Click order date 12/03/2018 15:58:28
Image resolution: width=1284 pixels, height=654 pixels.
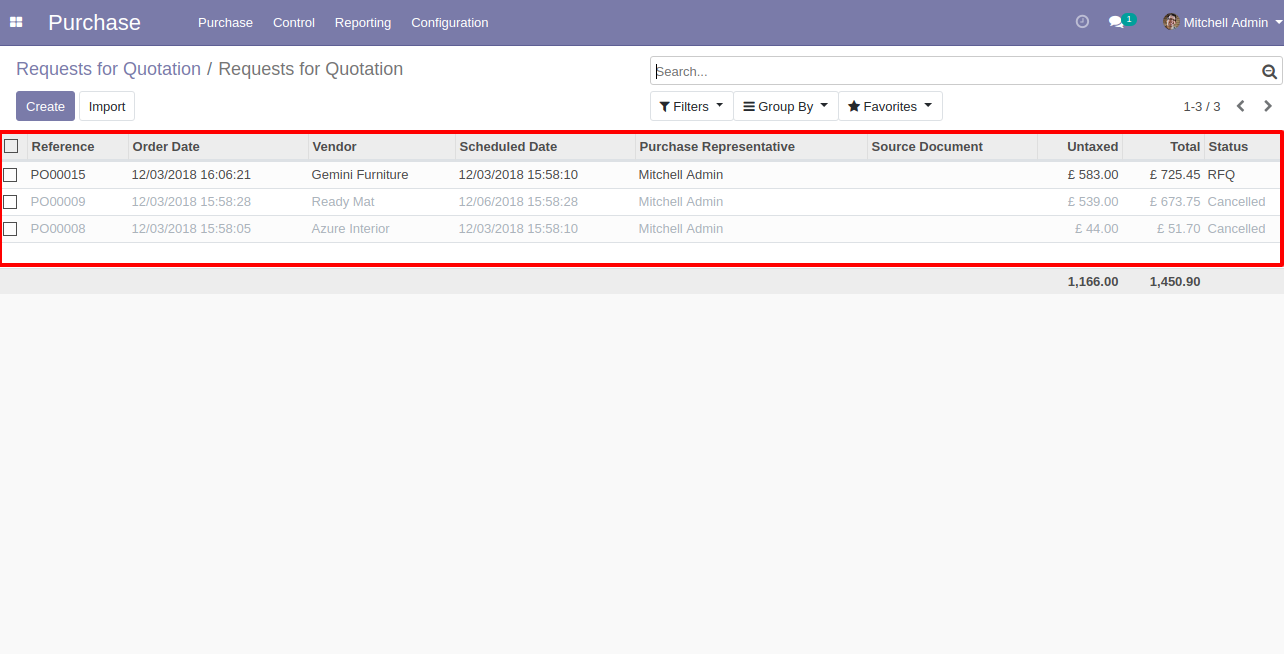pos(191,202)
